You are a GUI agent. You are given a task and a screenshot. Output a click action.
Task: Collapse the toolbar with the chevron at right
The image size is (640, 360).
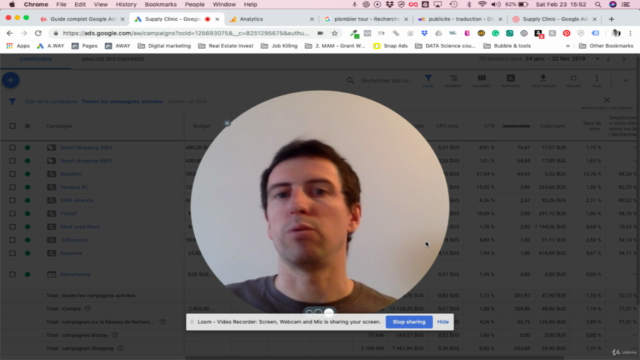tap(626, 80)
